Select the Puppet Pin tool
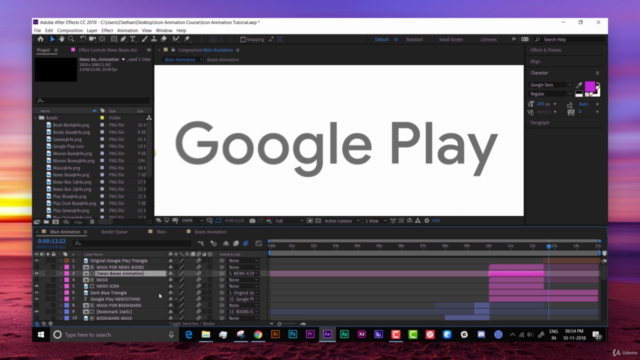This screenshot has width=640, height=360. pos(187,39)
